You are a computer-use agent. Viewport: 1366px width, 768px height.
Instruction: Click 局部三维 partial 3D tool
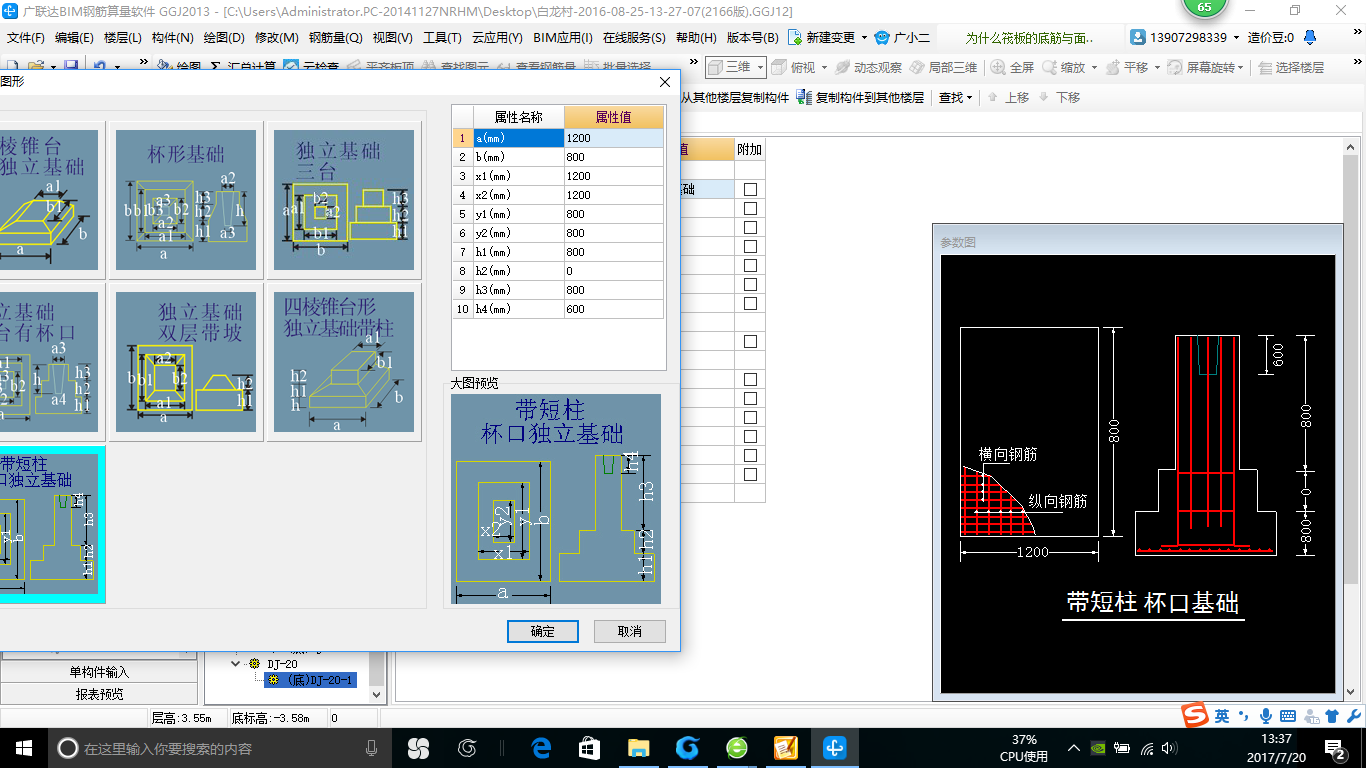[x=943, y=67]
